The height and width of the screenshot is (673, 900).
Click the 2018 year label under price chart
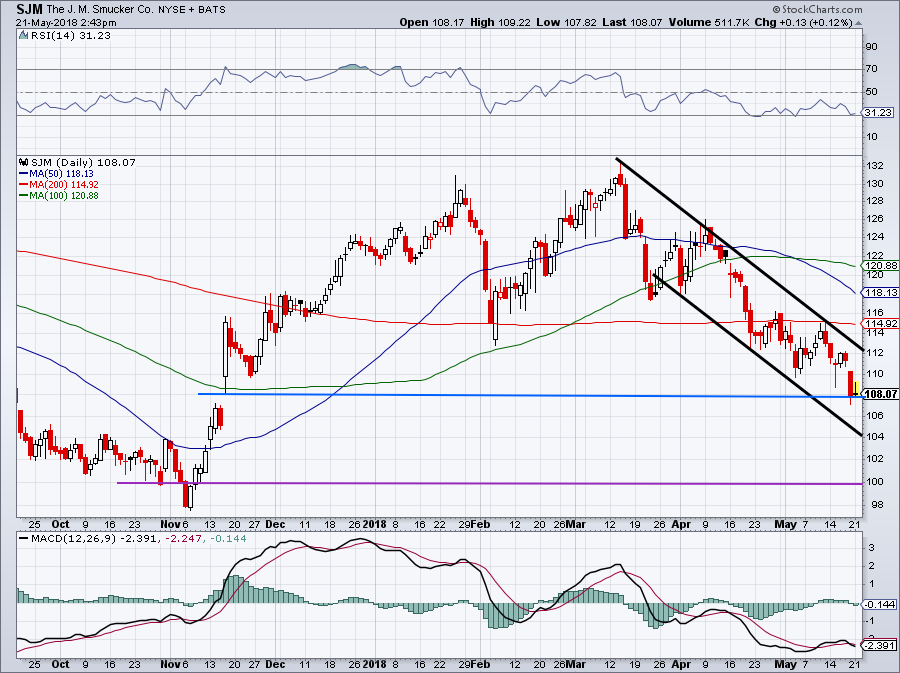[x=375, y=524]
